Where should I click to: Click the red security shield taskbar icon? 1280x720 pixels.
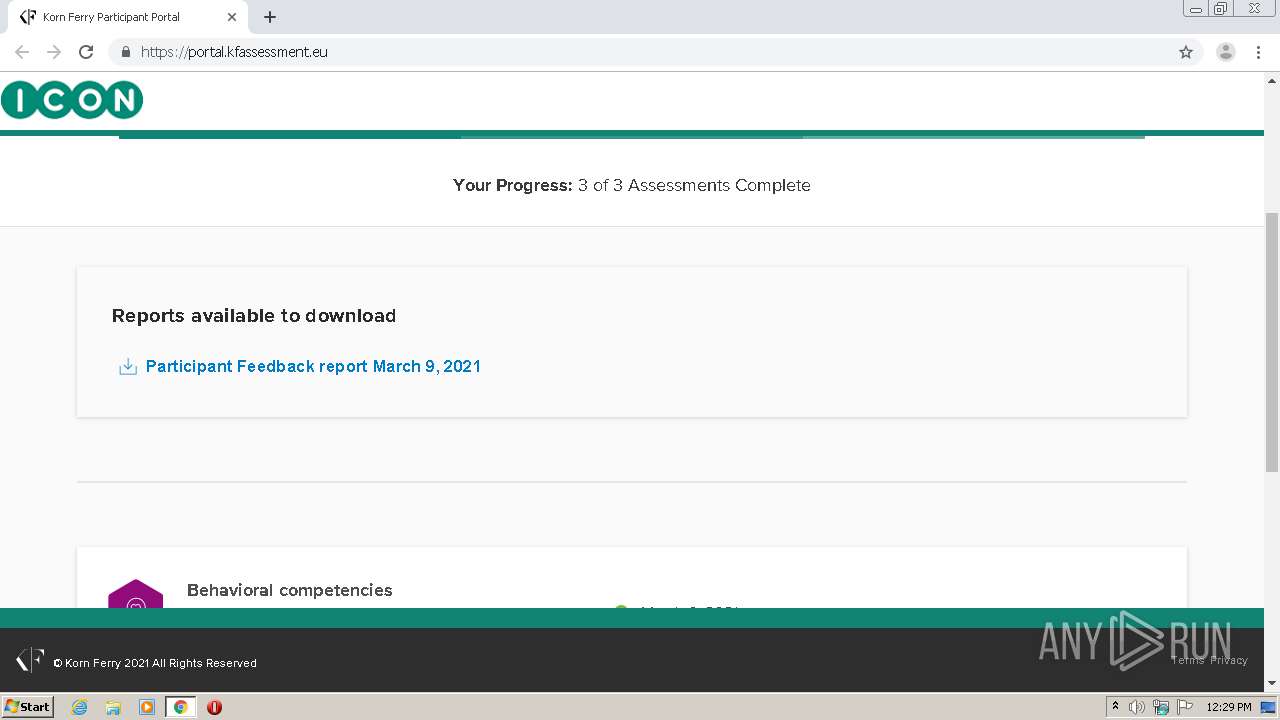[214, 707]
